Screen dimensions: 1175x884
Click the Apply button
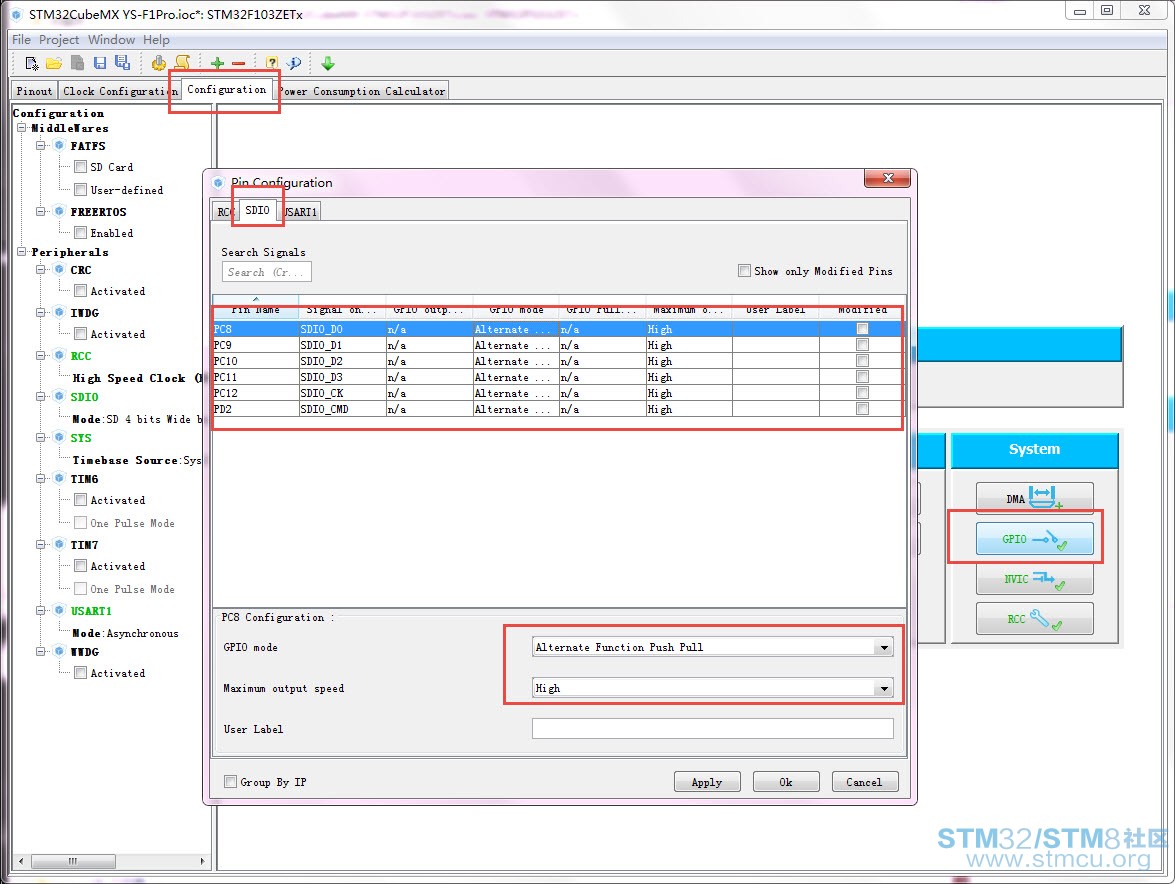click(707, 781)
